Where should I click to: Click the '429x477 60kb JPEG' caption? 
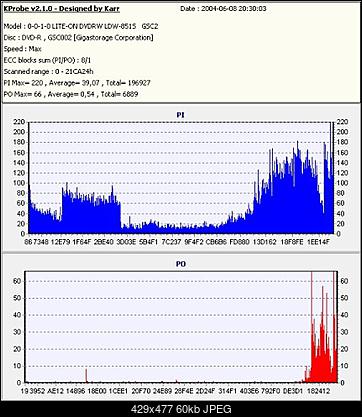click(x=181, y=409)
